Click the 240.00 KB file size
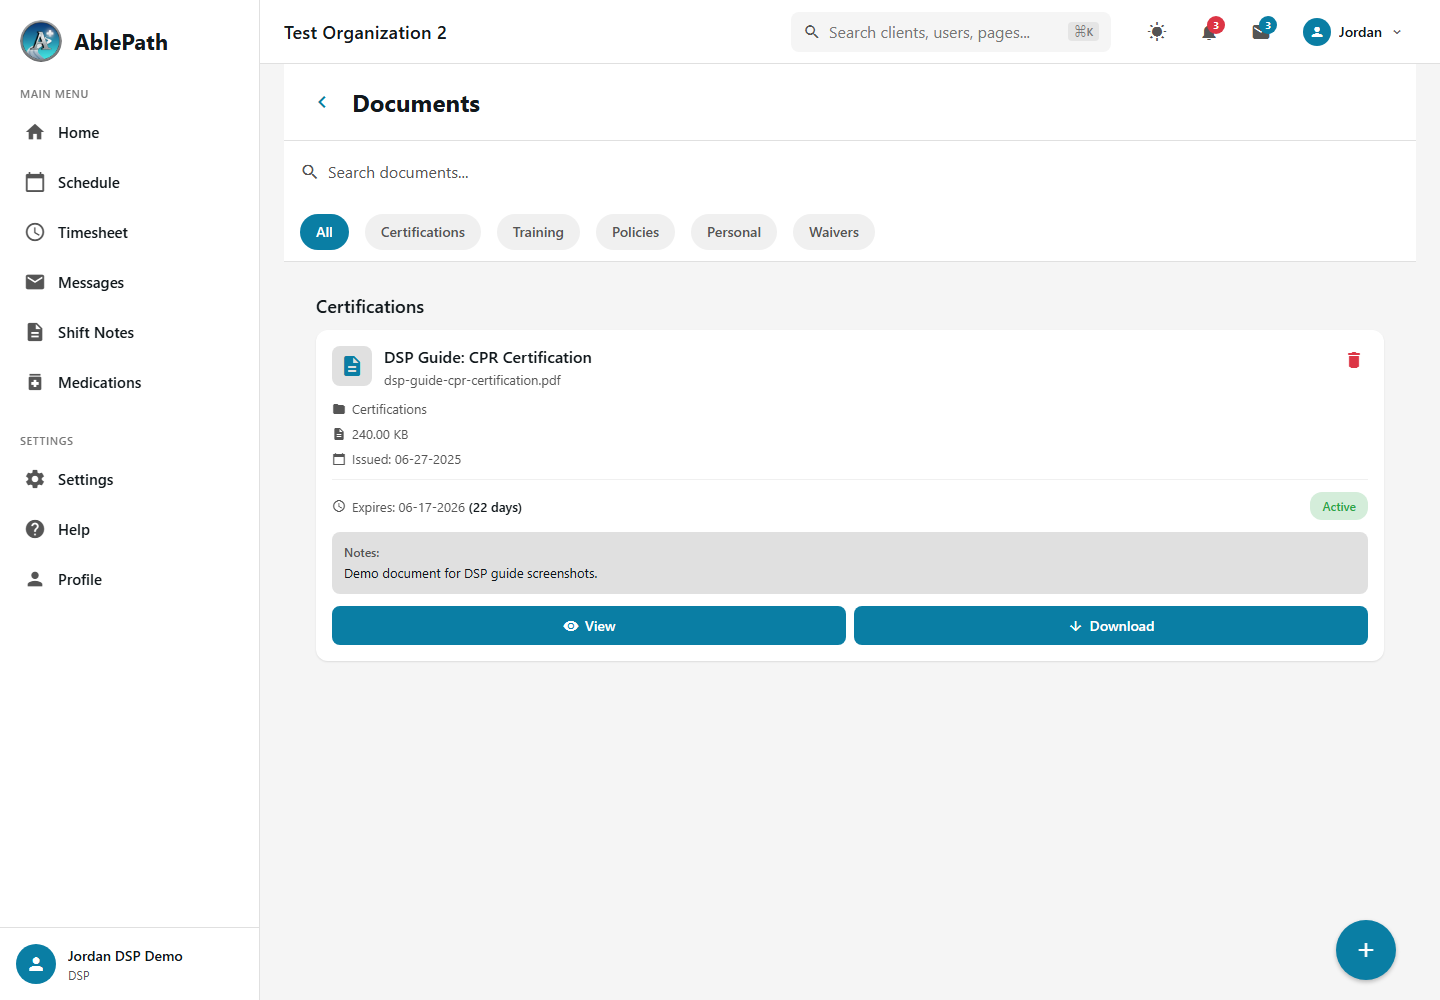 coord(380,435)
